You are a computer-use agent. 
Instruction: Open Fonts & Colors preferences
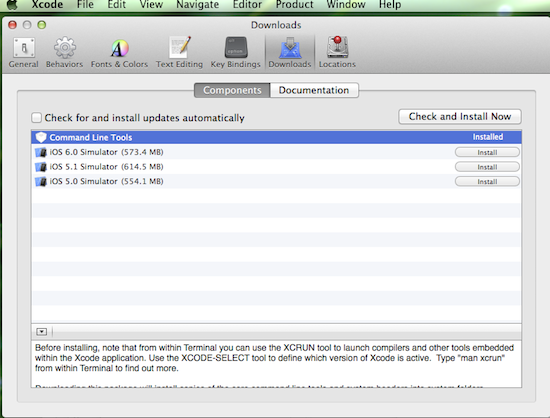tap(119, 52)
